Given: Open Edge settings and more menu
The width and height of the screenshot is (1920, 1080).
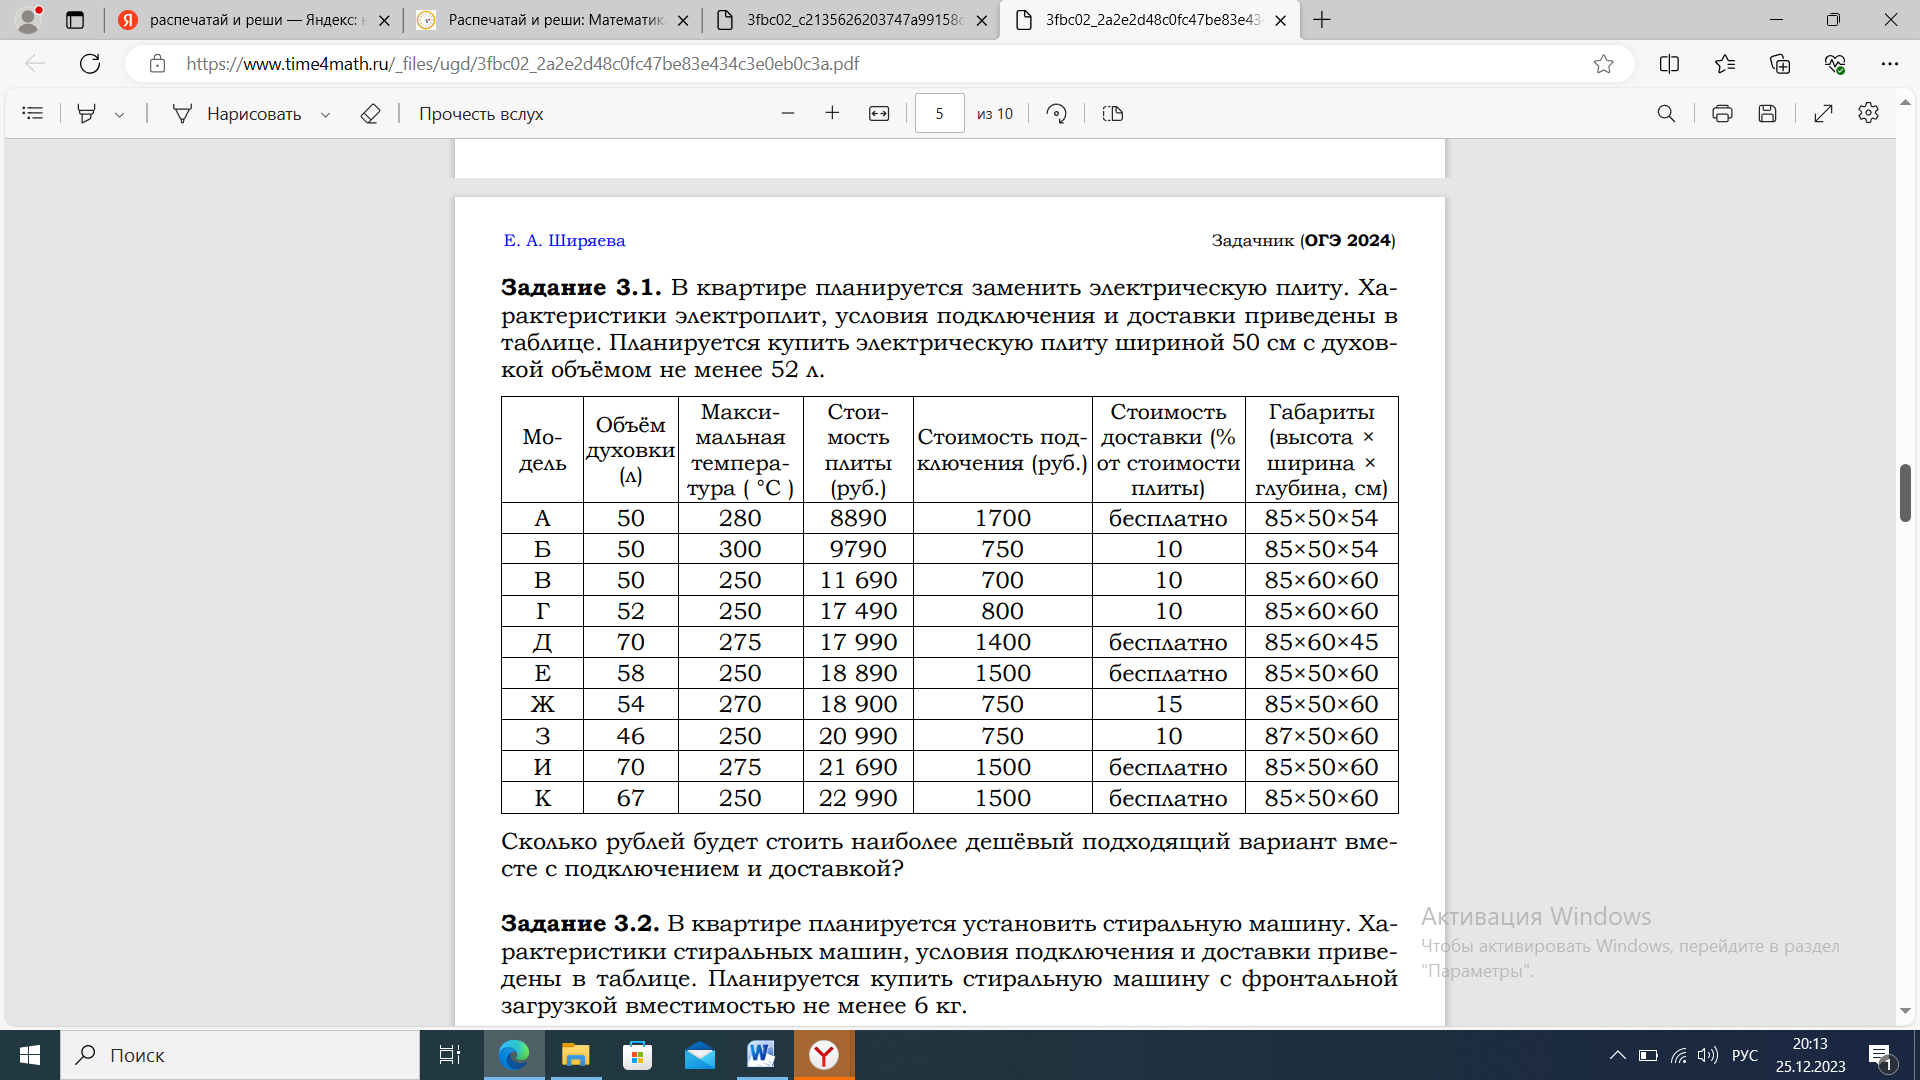Looking at the screenshot, I should [1889, 64].
